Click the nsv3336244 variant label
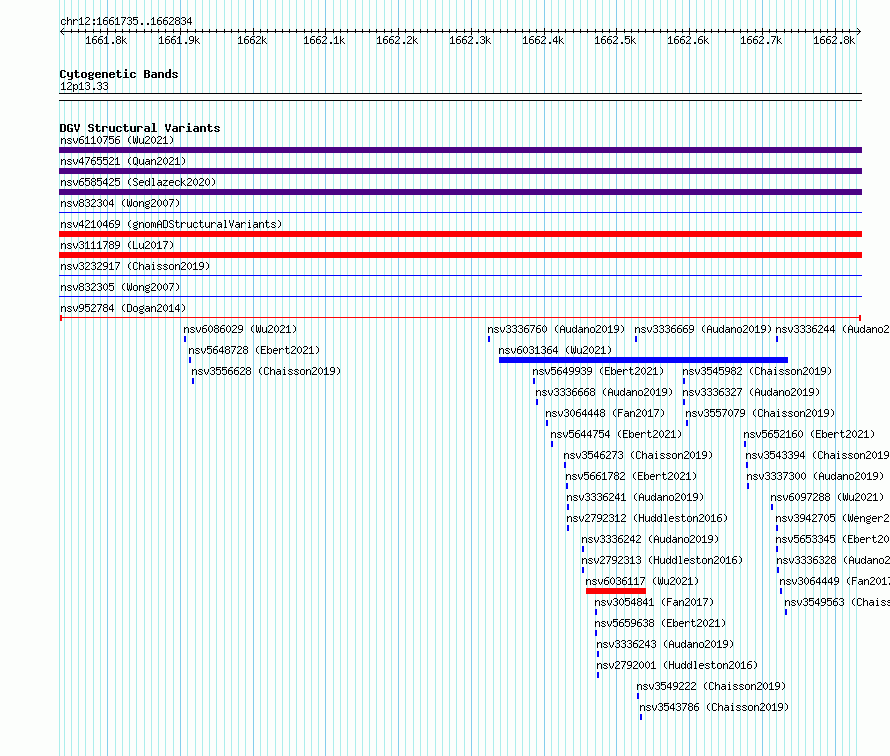The height and width of the screenshot is (756, 890). click(832, 329)
